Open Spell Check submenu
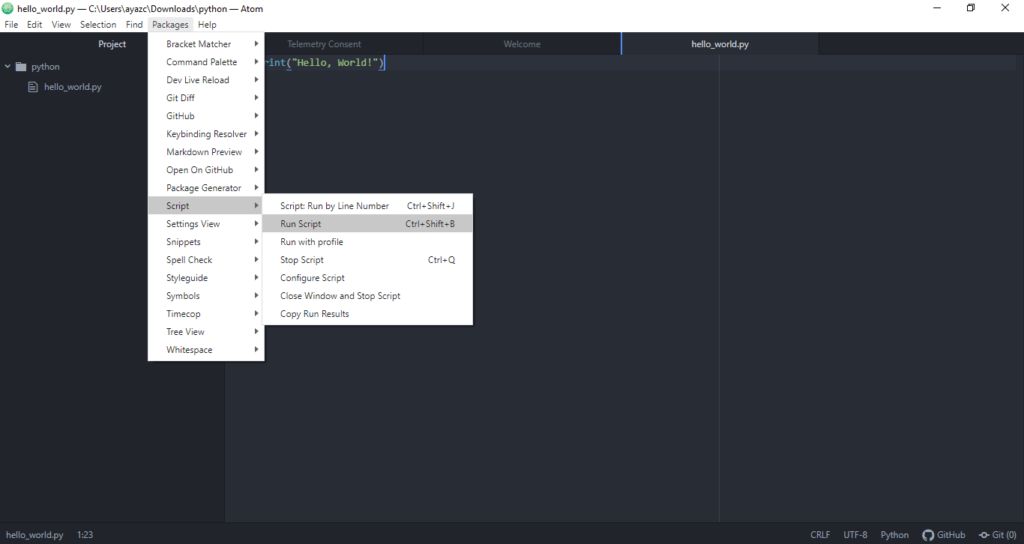The height and width of the screenshot is (544, 1024). click(206, 259)
